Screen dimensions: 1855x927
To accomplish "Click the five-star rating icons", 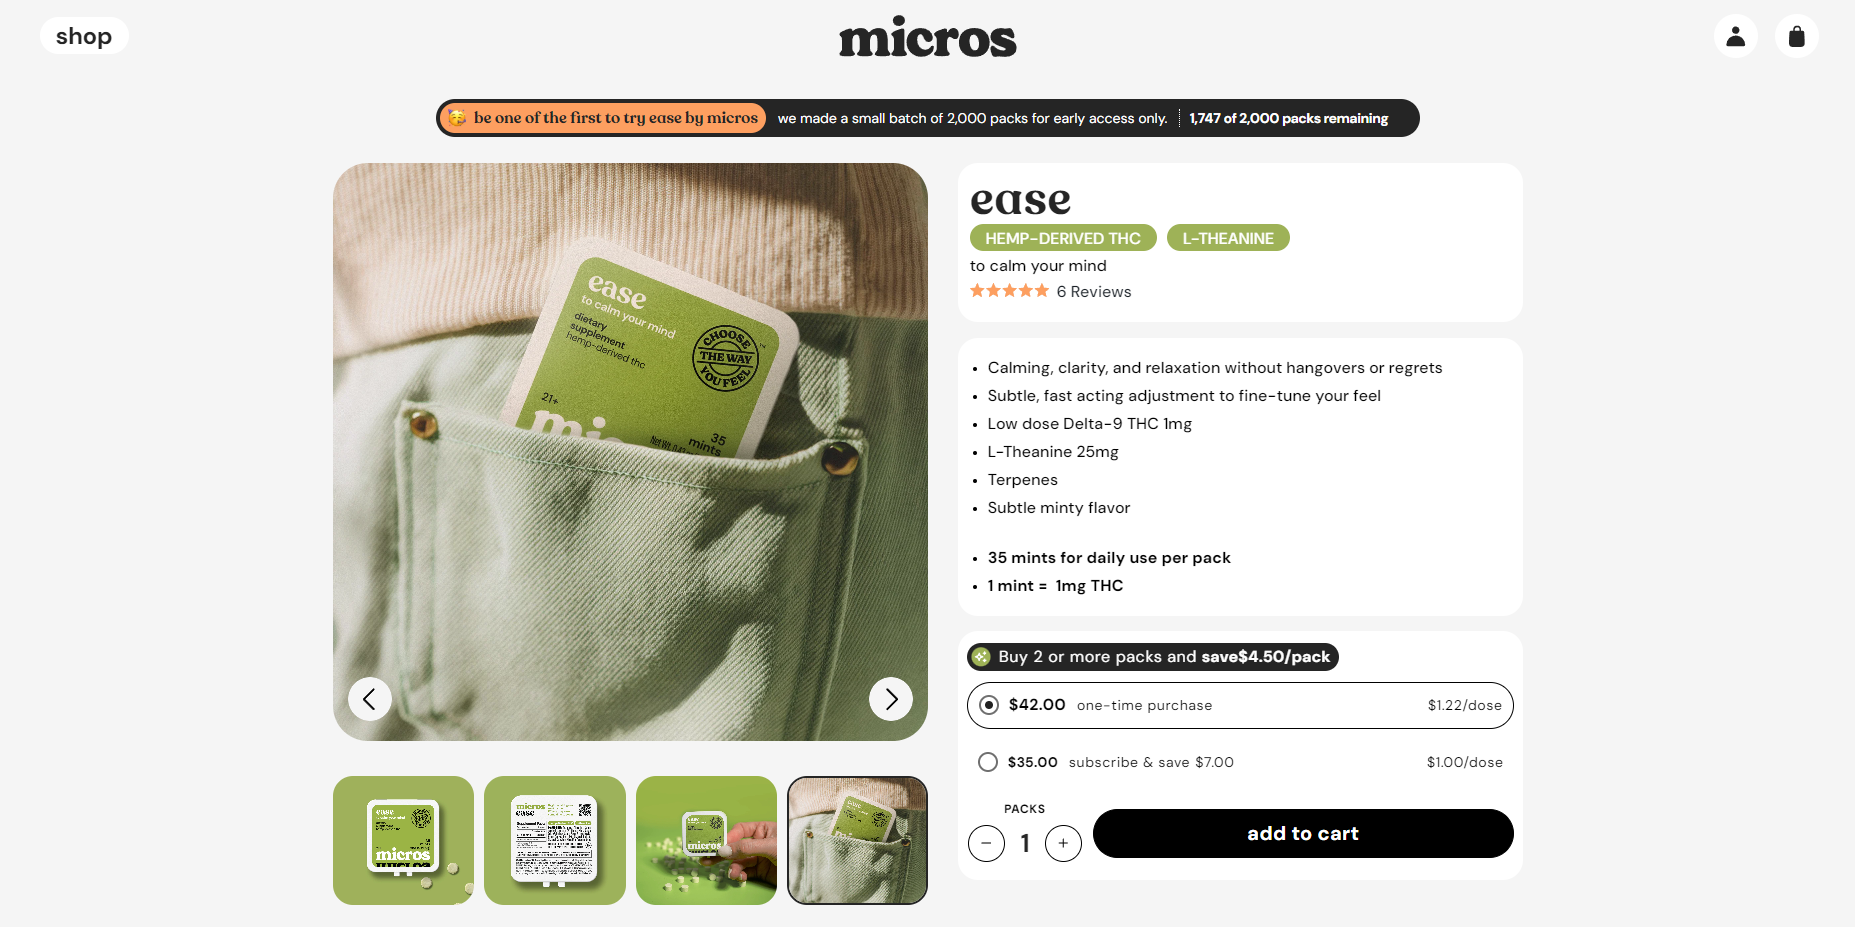I will coord(1009,291).
